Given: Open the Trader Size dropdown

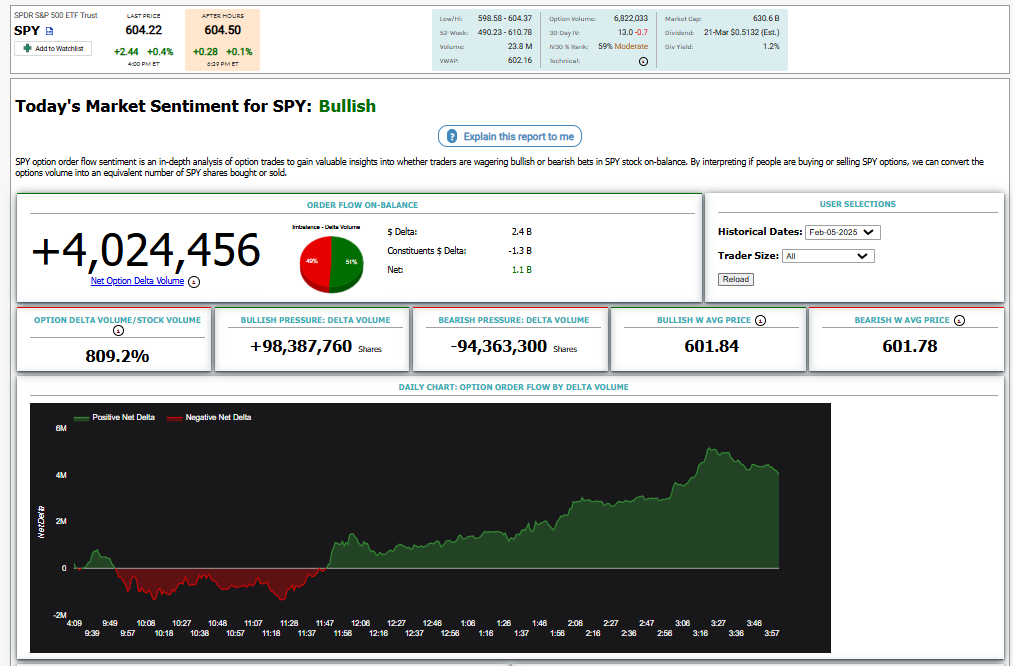Looking at the screenshot, I should tap(828, 256).
